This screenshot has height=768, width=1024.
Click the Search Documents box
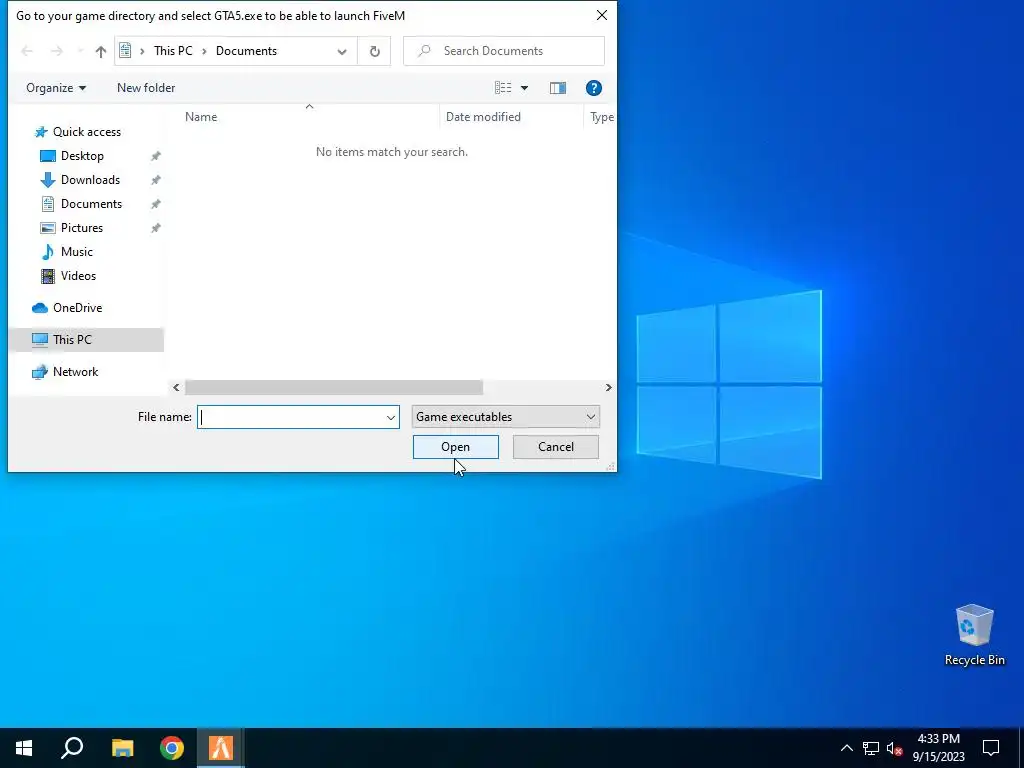click(x=504, y=51)
